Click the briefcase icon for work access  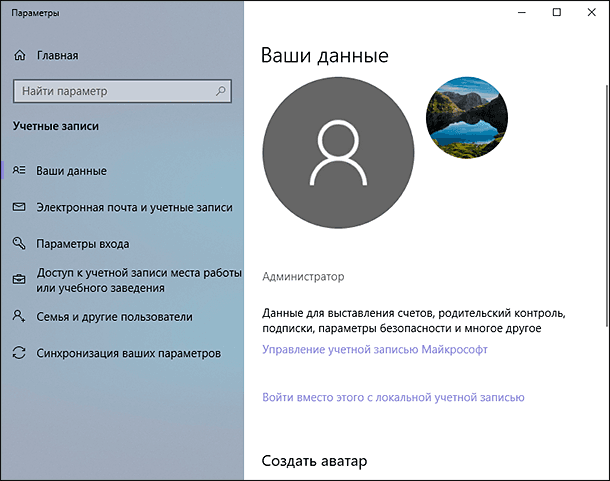[x=19, y=279]
